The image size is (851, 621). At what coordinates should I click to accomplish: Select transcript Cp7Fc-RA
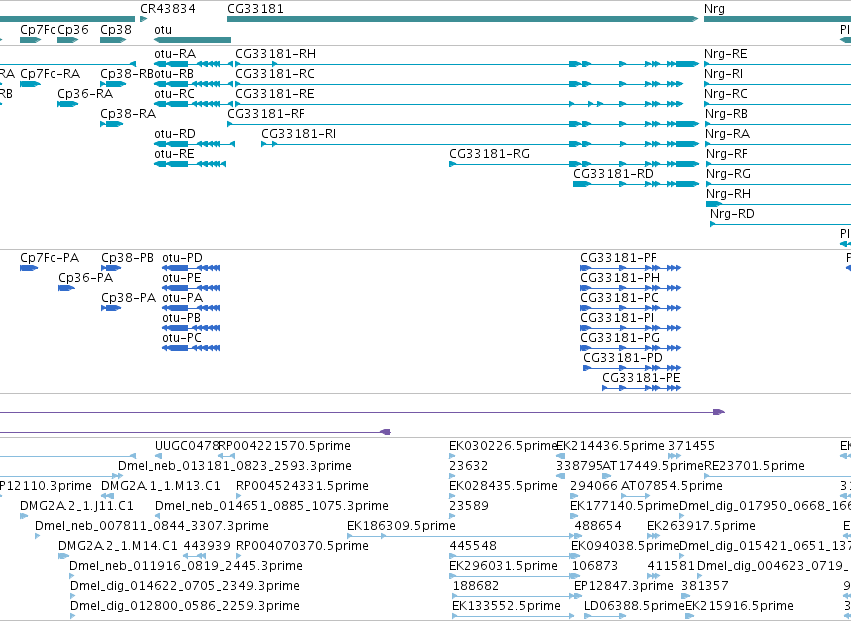click(50, 74)
